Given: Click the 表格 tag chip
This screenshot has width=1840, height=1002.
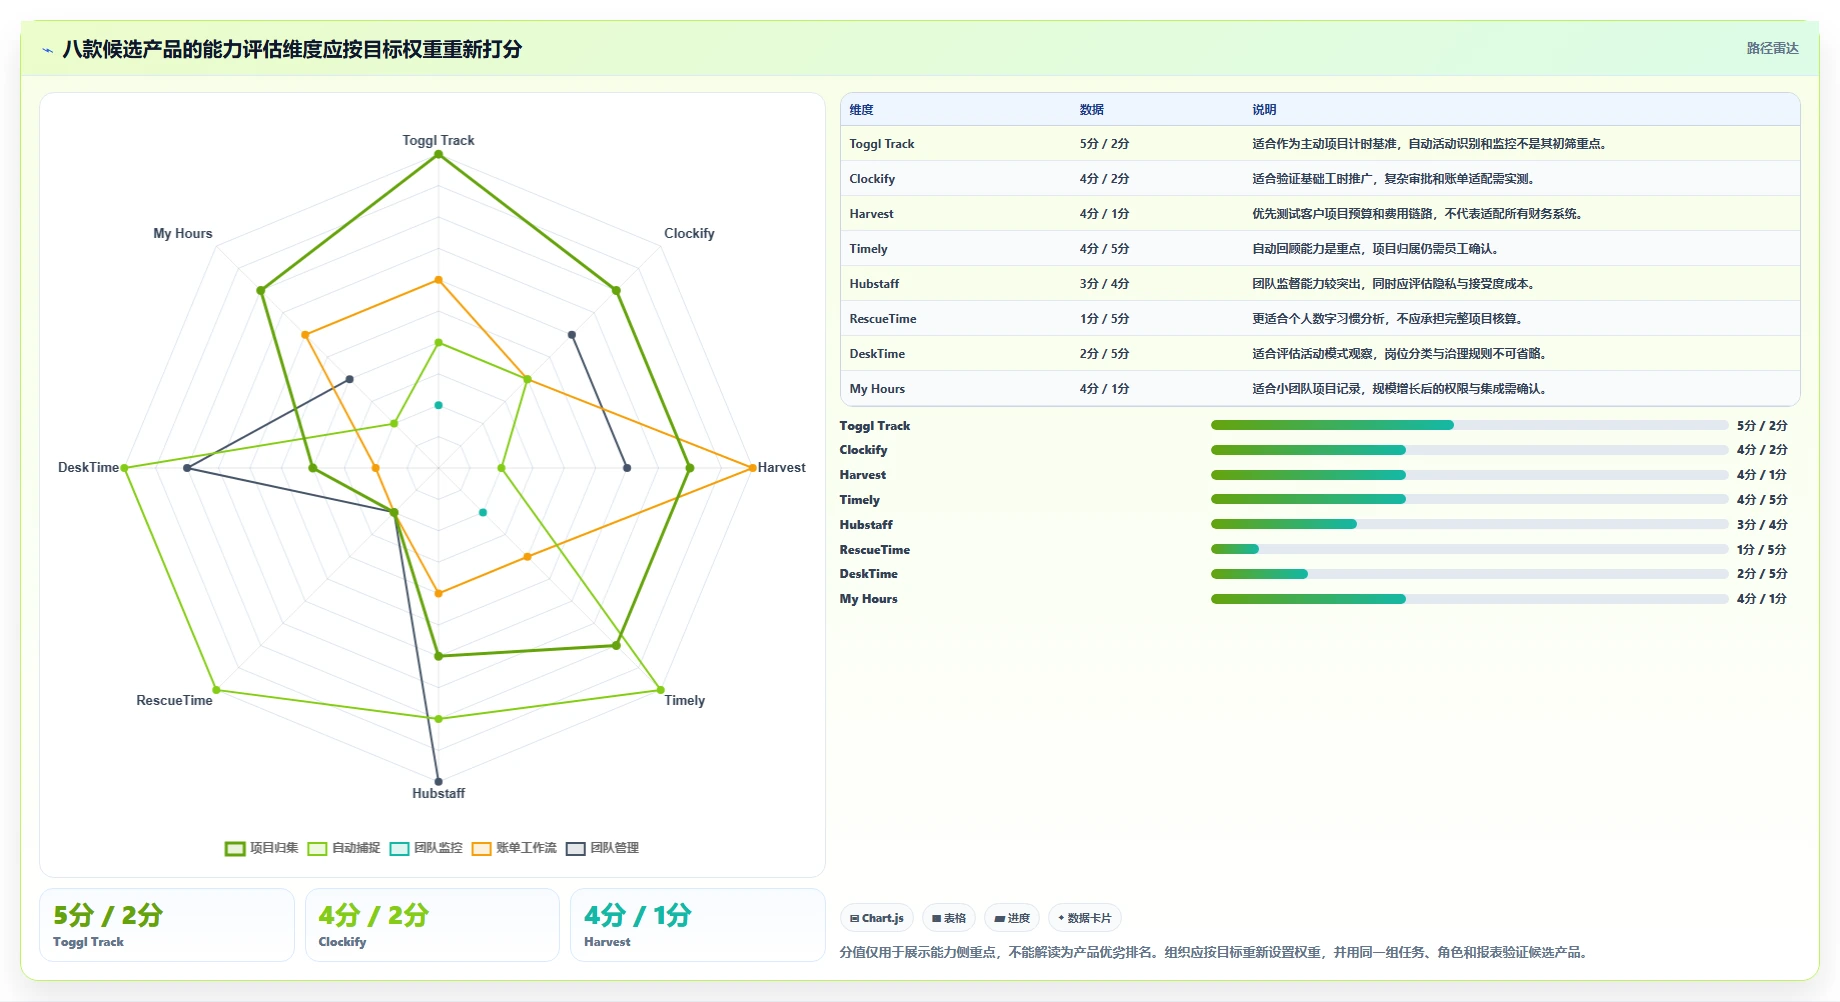Looking at the screenshot, I should click(x=949, y=918).
